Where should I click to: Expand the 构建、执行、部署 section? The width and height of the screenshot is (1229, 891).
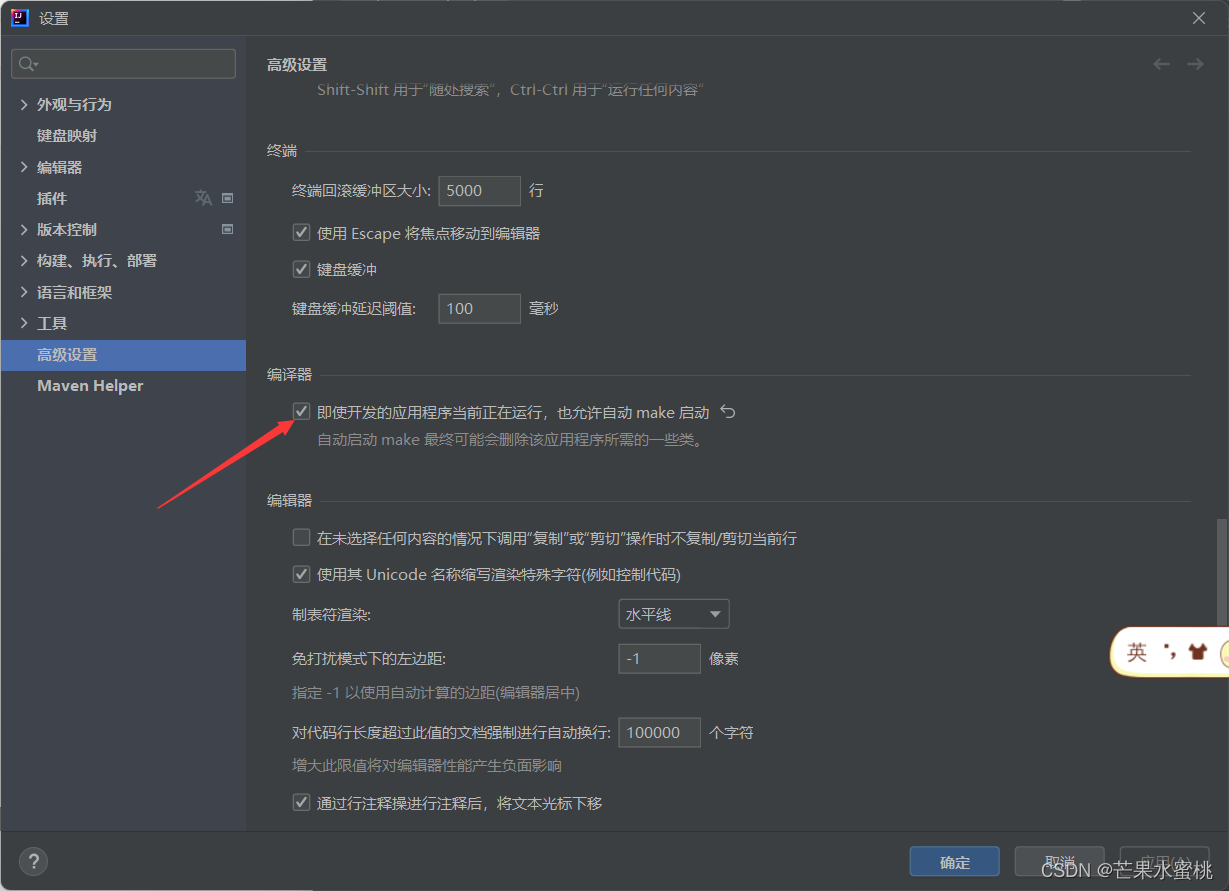(x=23, y=260)
